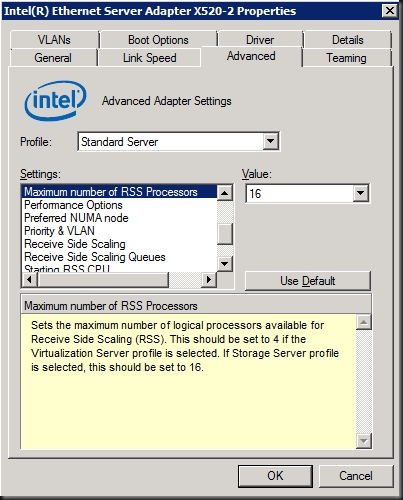This screenshot has width=403, height=500.
Task: Select Preferred NUMA node setting
Action: (x=119, y=218)
